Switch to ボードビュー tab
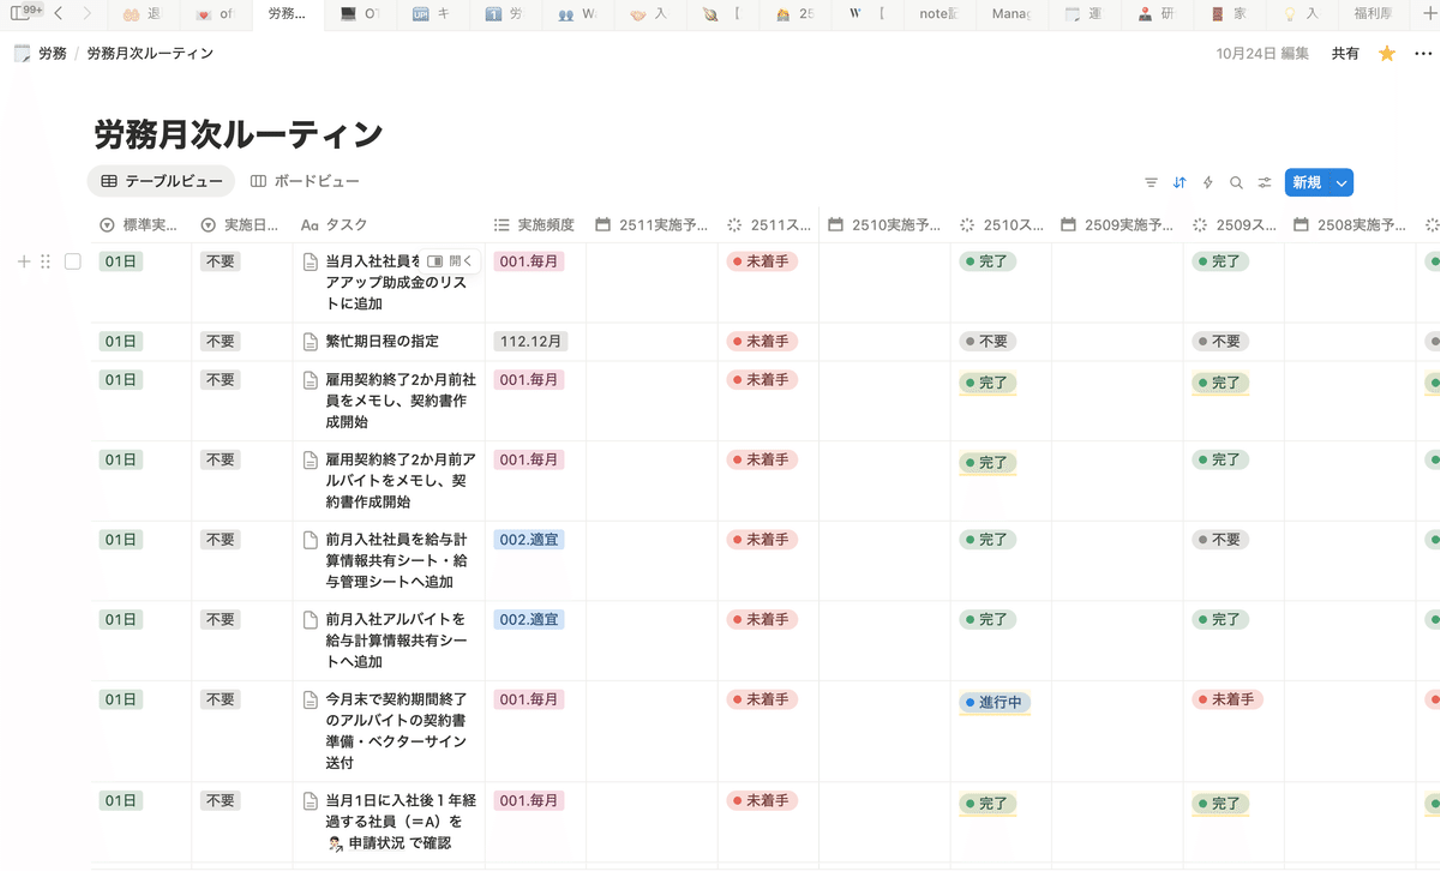This screenshot has height=871, width=1440. click(305, 181)
